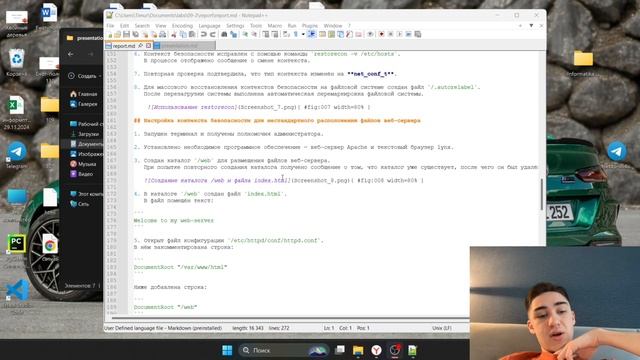Open the Function List panel icon
Viewport: 640px width, 360px height.
(350, 34)
